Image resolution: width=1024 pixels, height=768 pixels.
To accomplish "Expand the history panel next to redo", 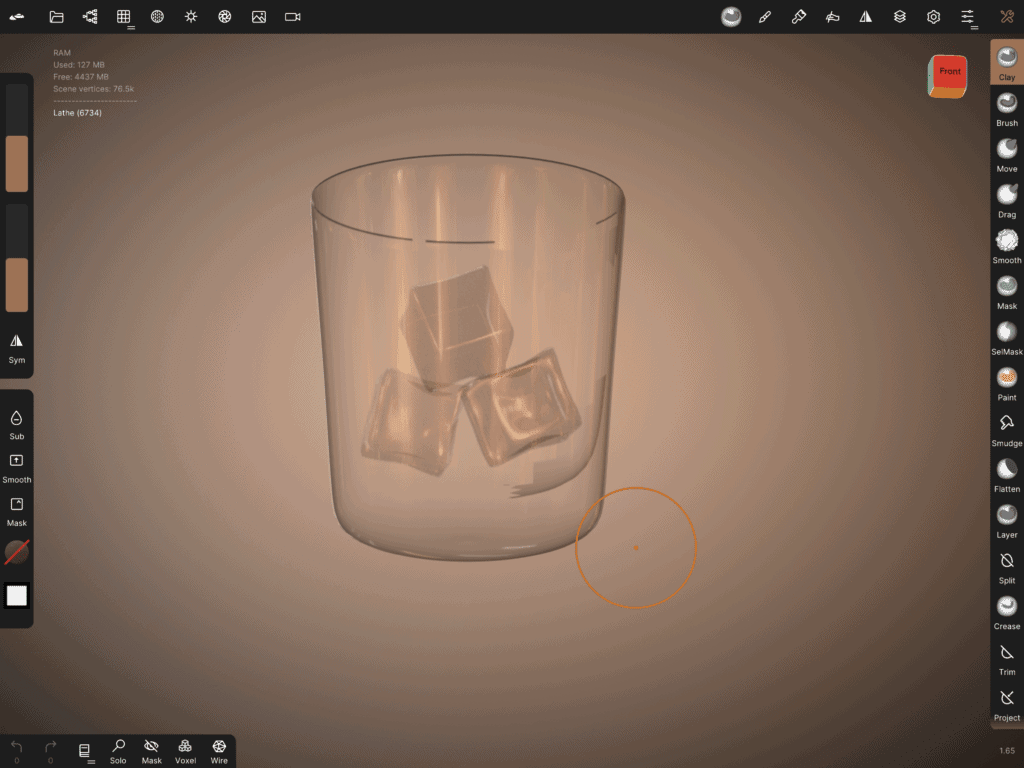I will coord(85,751).
